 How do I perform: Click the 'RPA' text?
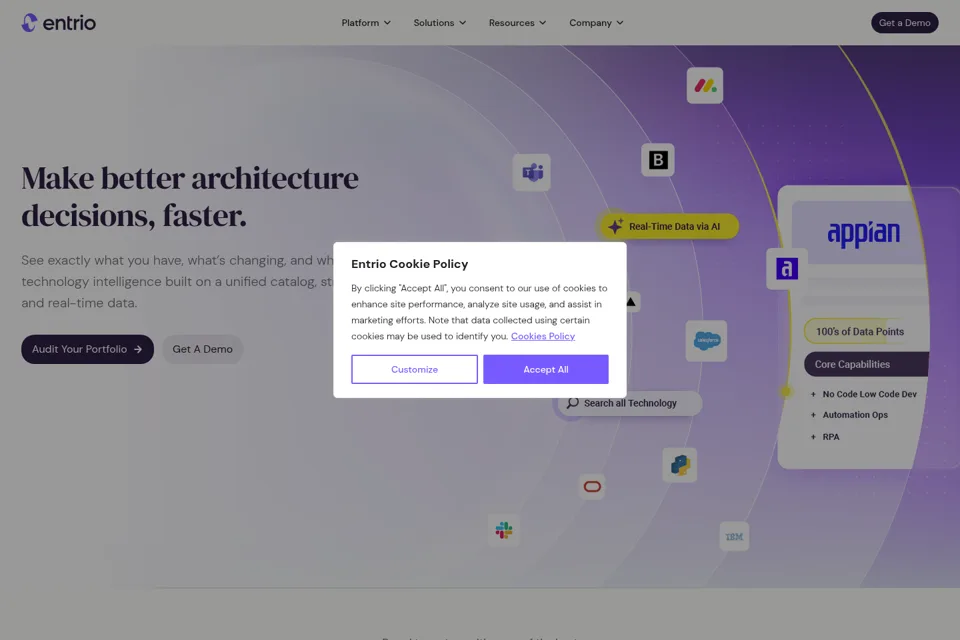(831, 437)
